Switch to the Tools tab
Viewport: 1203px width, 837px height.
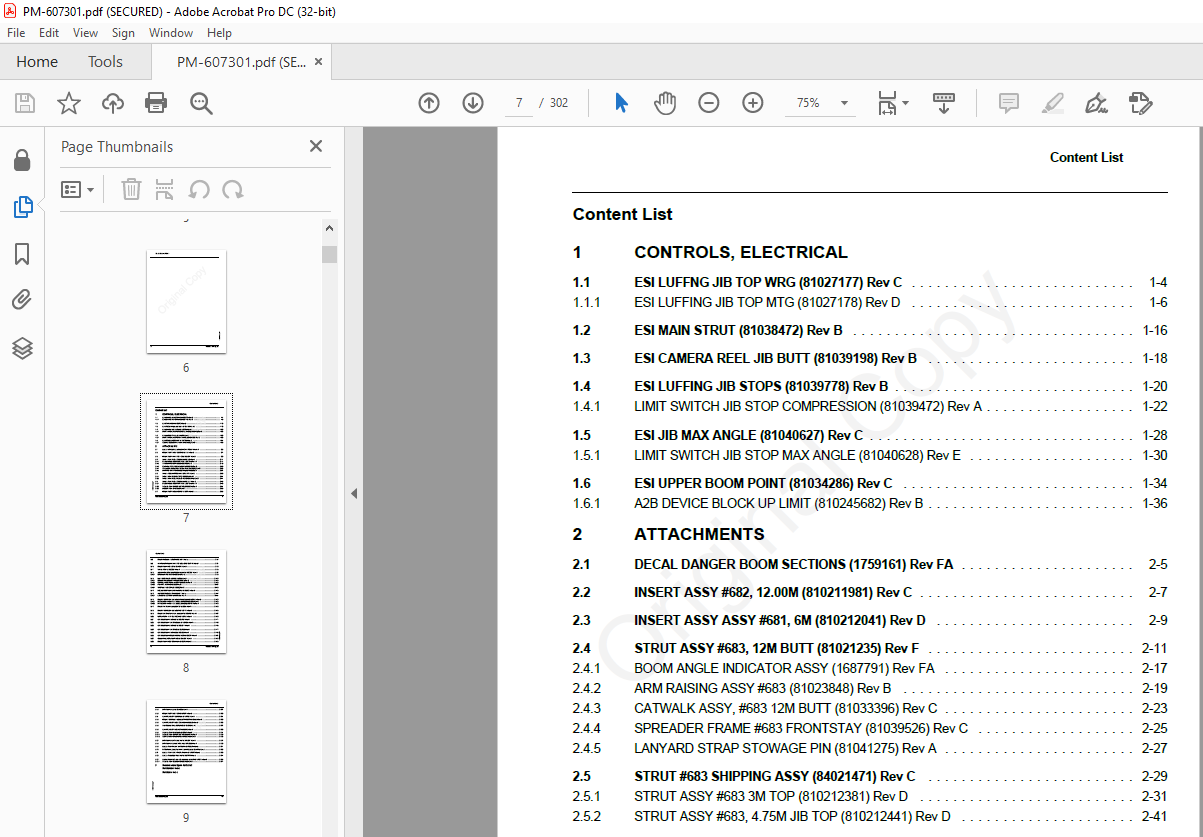pos(105,62)
